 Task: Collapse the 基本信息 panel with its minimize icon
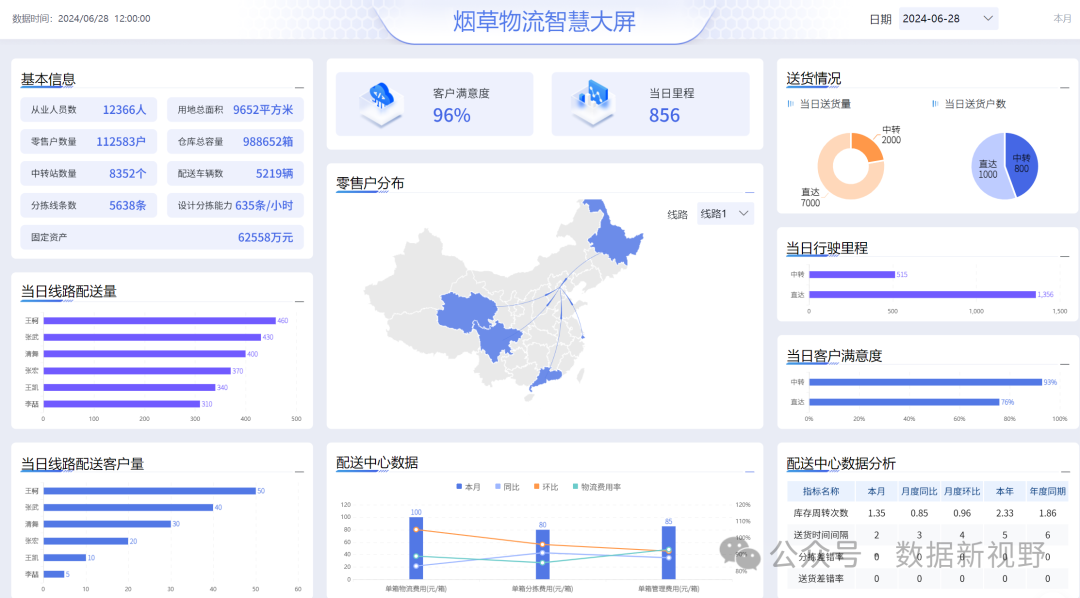point(299,86)
